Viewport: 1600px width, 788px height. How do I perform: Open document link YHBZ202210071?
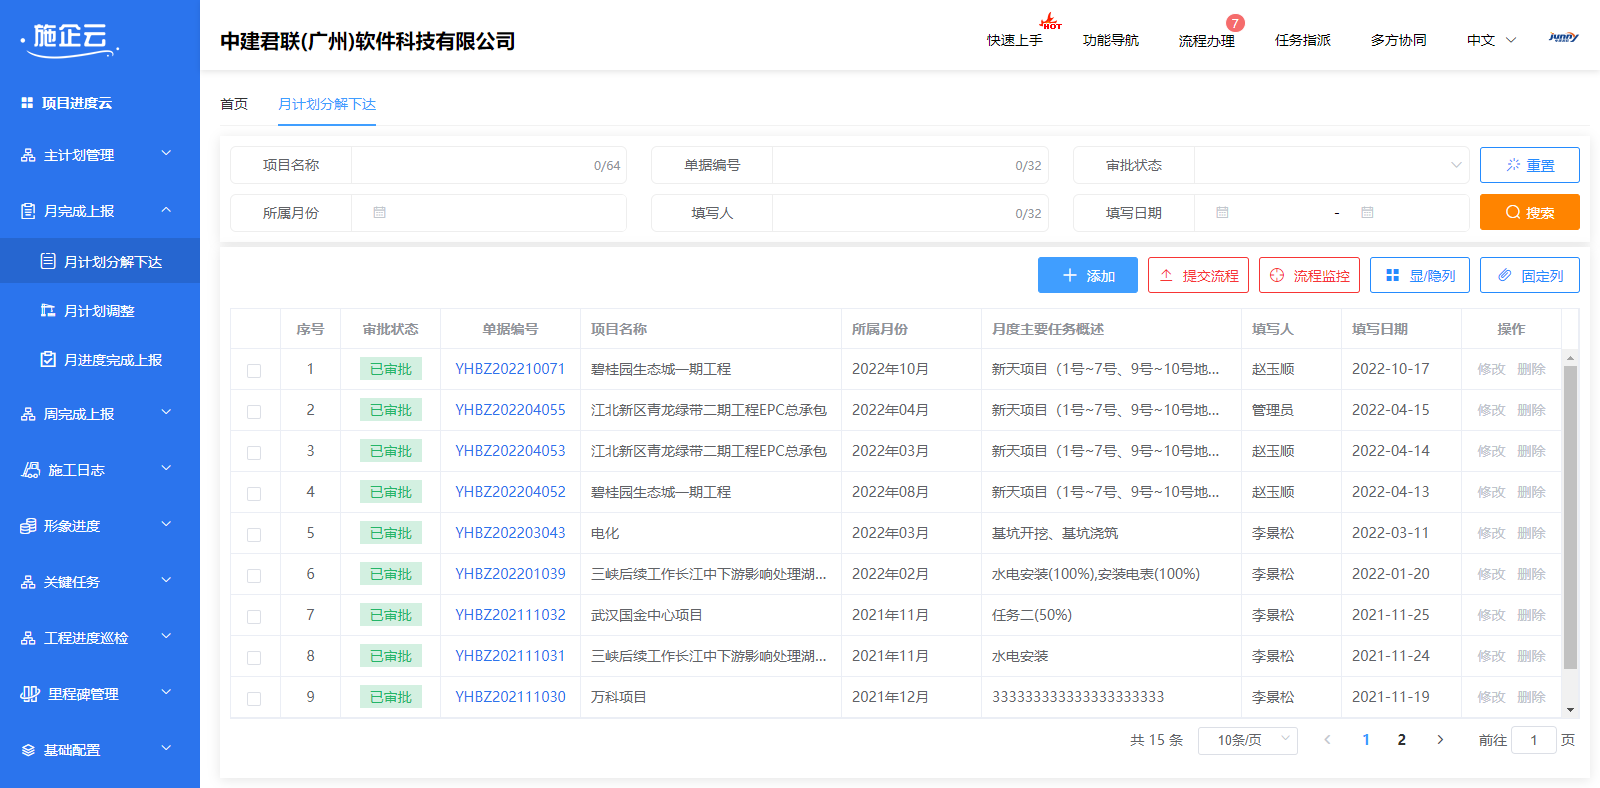(510, 369)
